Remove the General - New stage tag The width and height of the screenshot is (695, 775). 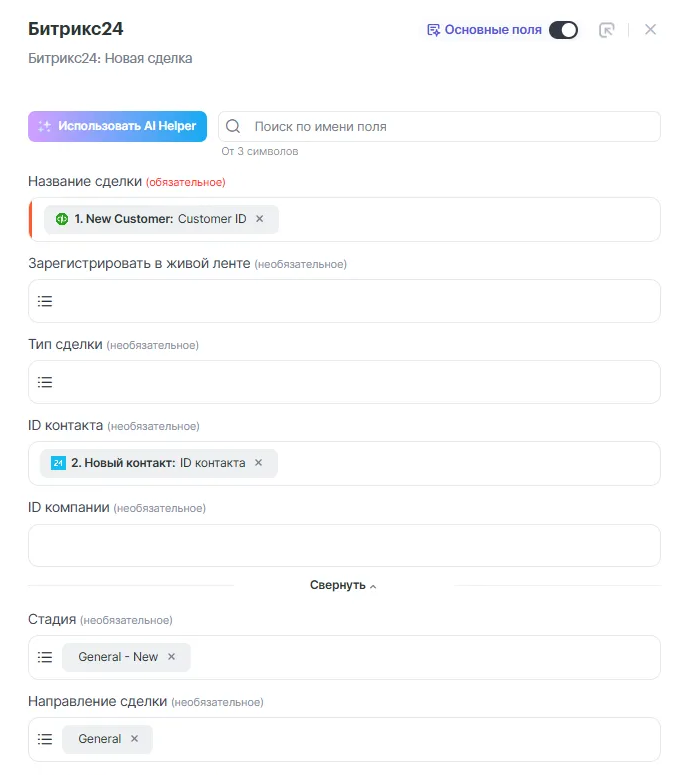click(171, 657)
